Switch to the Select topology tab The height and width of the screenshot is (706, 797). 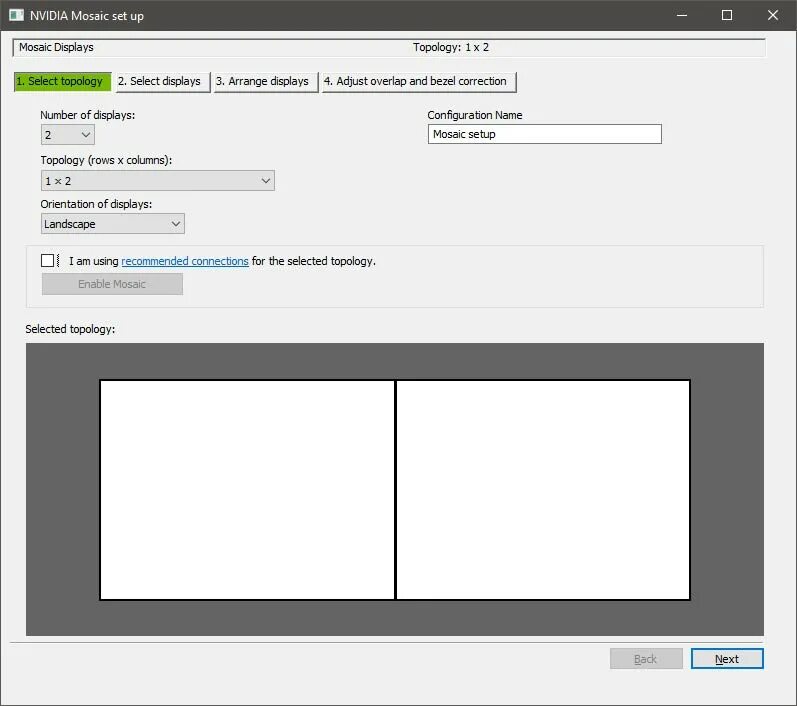pos(63,81)
